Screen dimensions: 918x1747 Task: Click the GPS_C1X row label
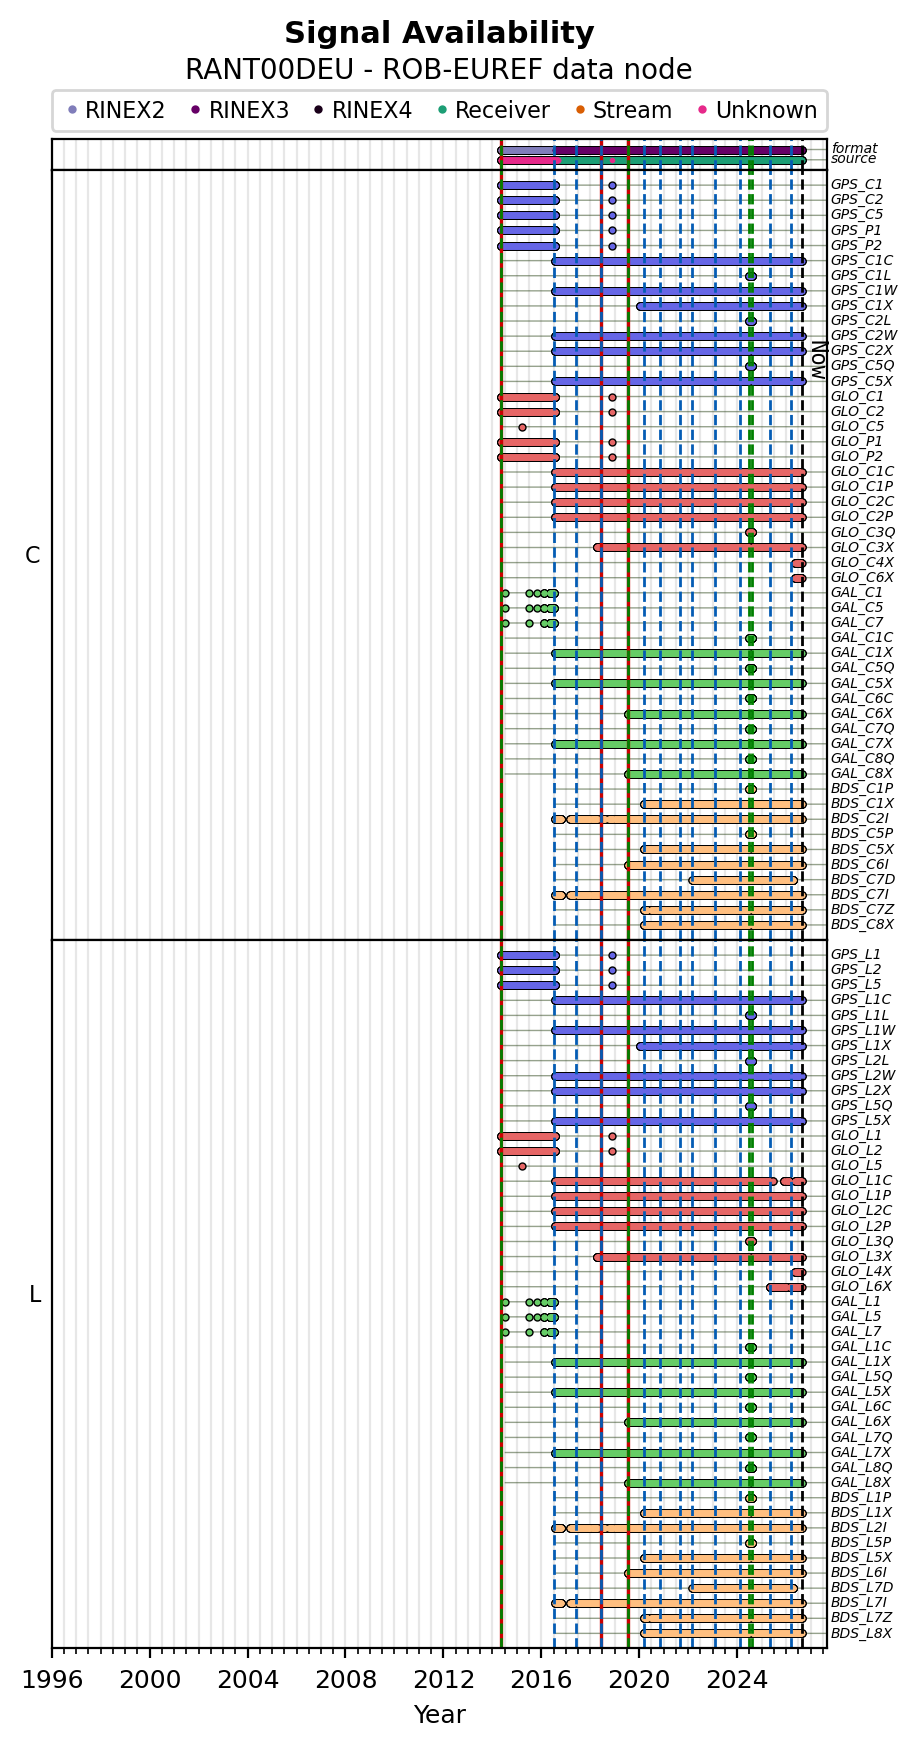(862, 306)
